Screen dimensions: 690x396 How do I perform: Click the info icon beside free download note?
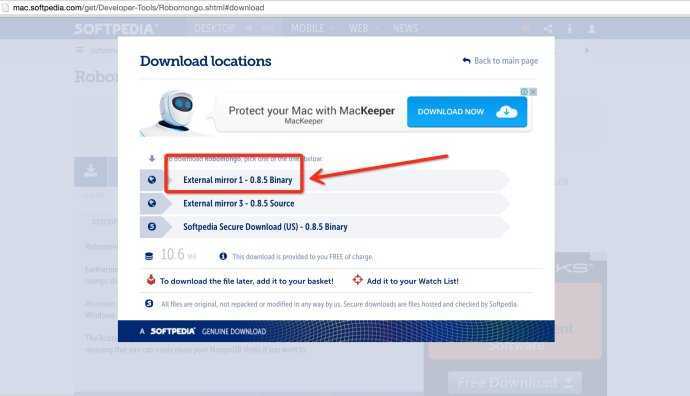tap(223, 256)
